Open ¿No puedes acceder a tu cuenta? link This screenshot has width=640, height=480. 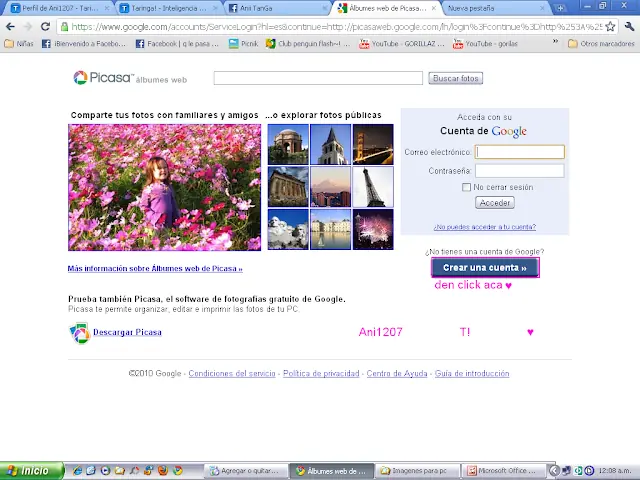tap(484, 227)
